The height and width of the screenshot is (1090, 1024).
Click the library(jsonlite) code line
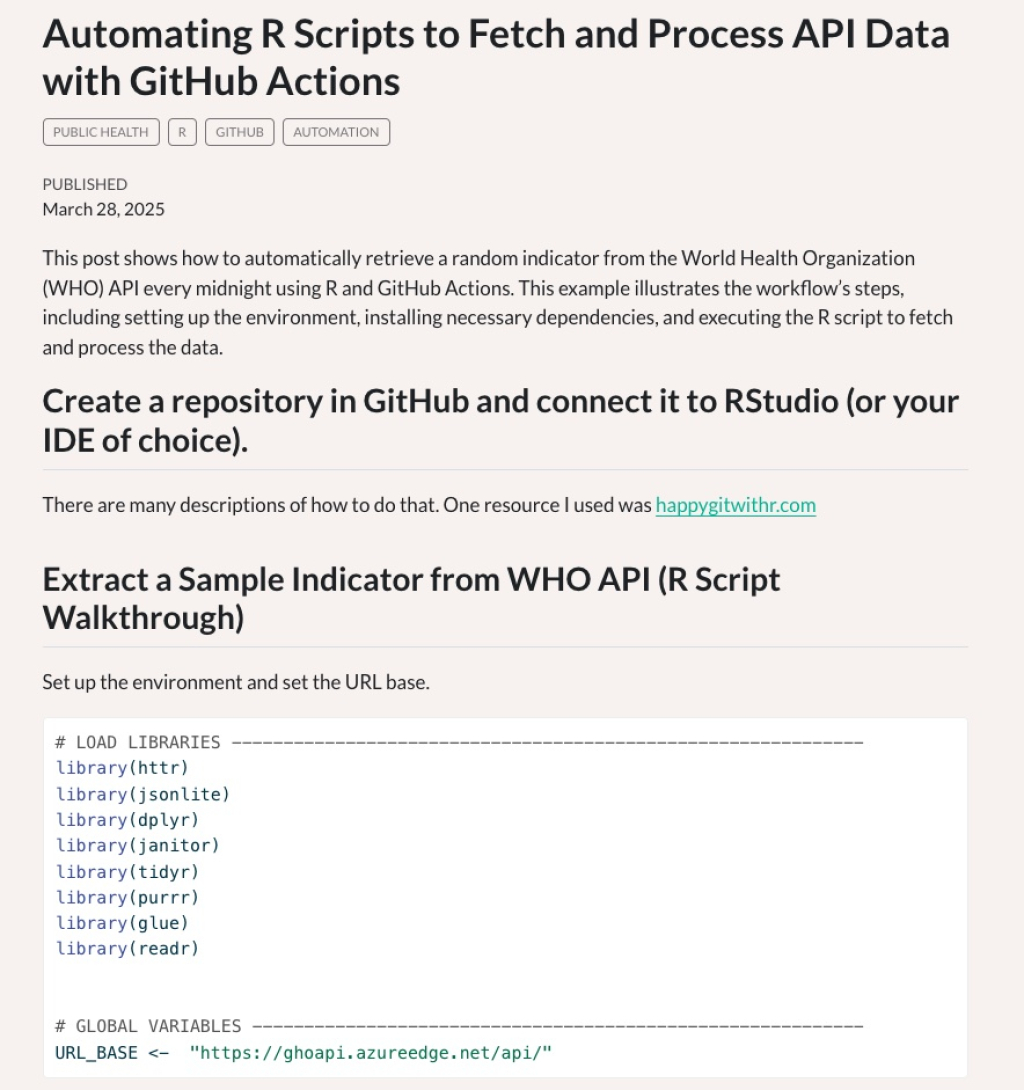pyautogui.click(x=143, y=794)
